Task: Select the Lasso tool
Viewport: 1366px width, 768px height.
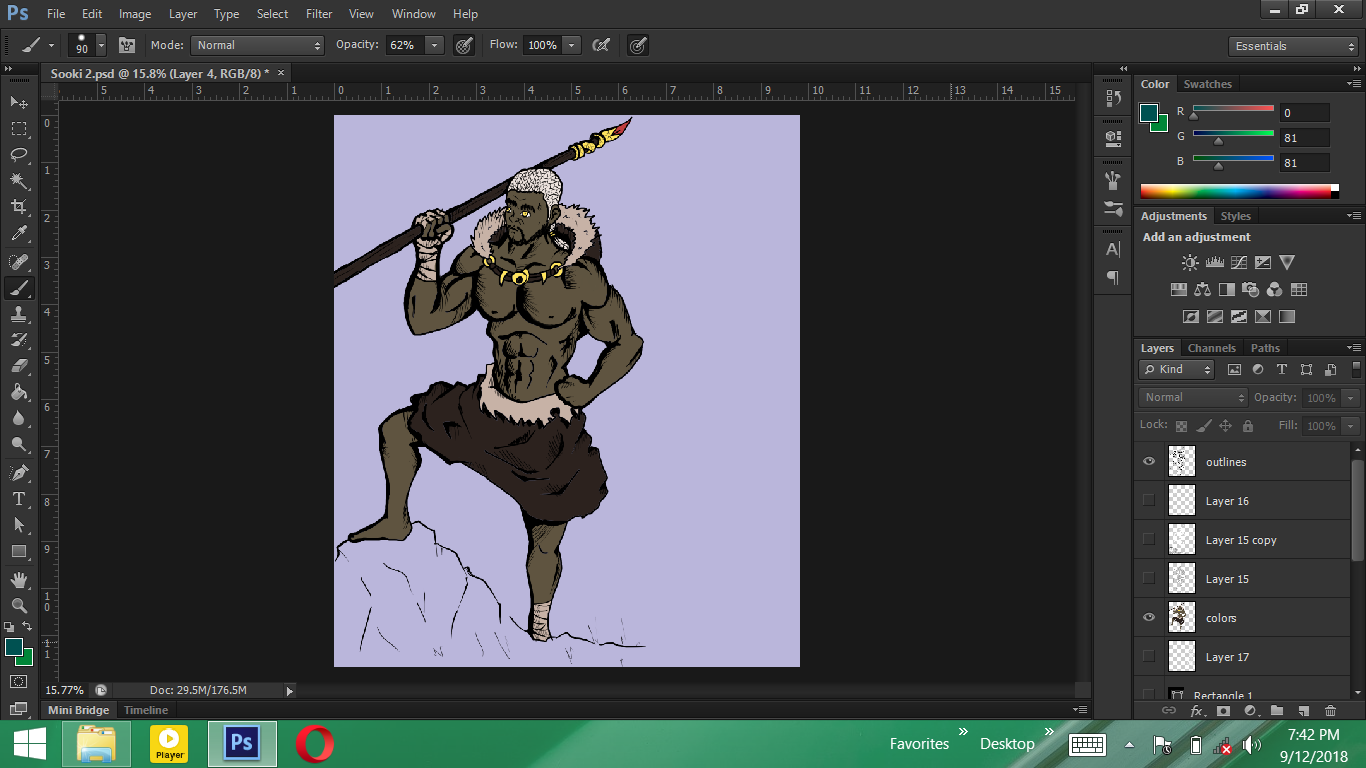Action: pos(19,154)
